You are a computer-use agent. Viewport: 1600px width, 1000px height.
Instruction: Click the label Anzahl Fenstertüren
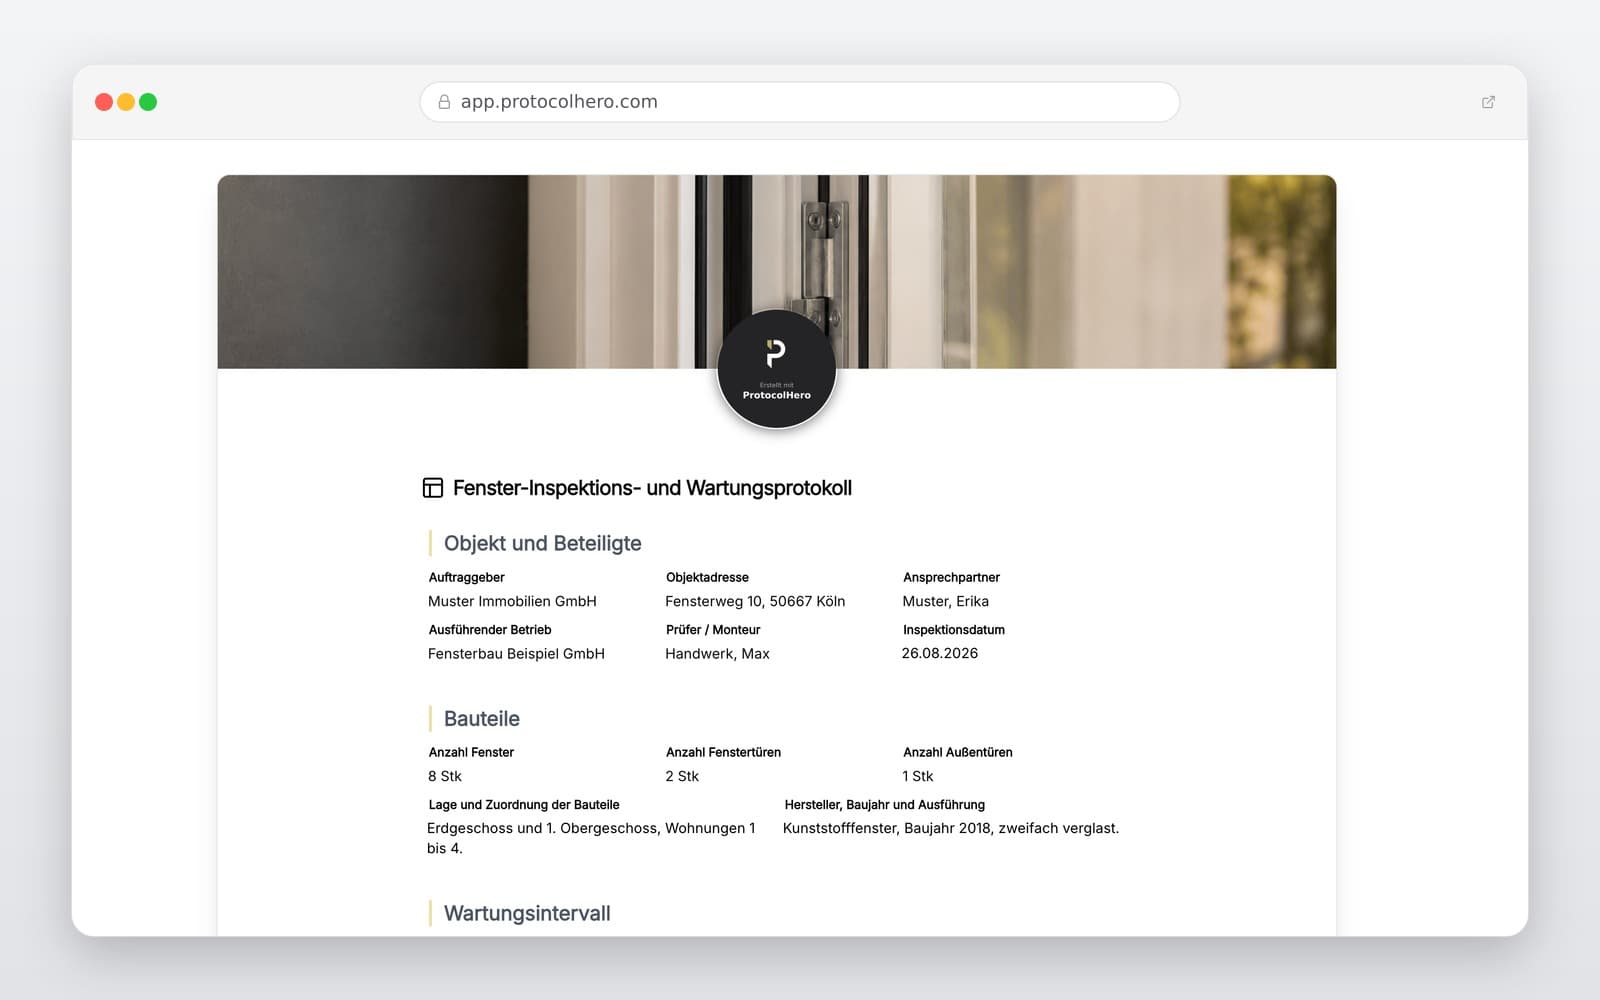[723, 752]
